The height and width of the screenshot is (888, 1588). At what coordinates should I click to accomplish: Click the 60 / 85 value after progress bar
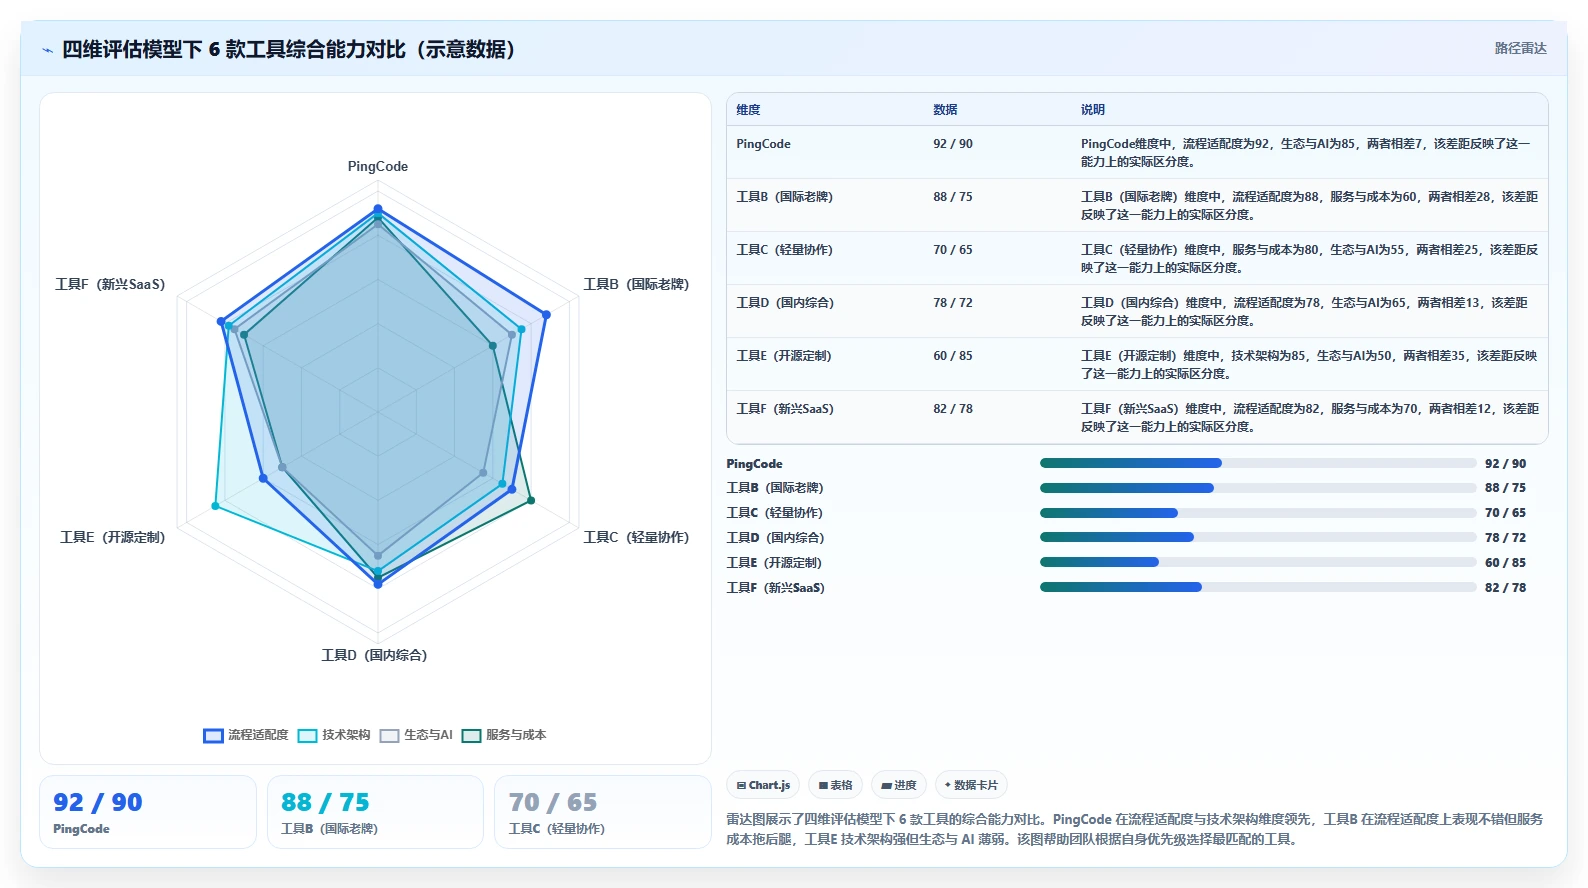(1505, 563)
